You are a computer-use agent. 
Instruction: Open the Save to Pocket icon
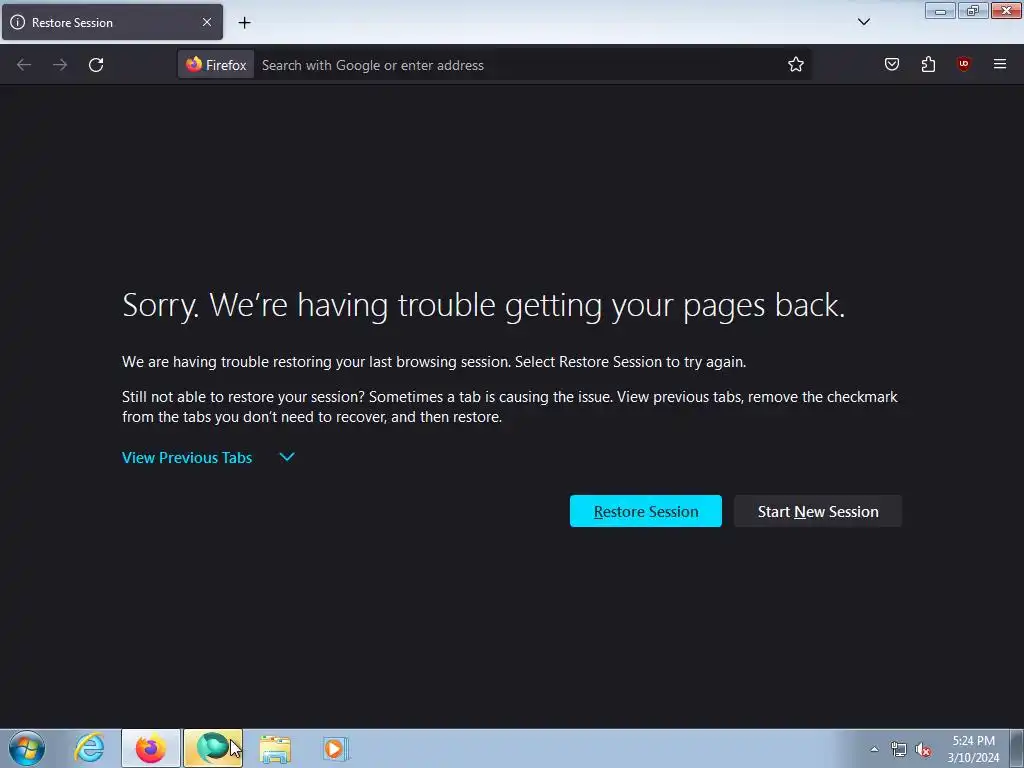click(x=891, y=64)
